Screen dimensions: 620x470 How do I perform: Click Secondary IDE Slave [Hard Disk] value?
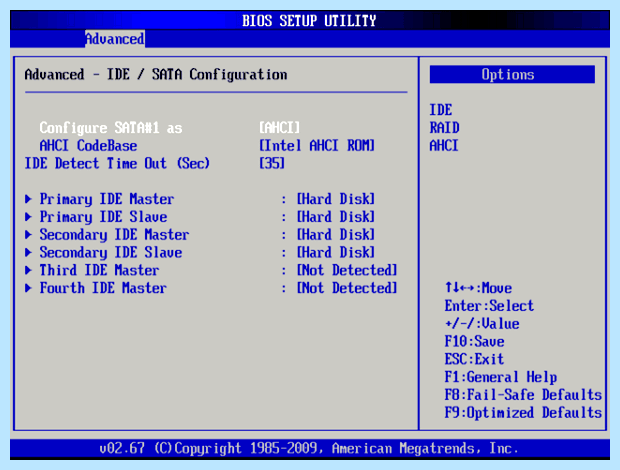coord(336,252)
